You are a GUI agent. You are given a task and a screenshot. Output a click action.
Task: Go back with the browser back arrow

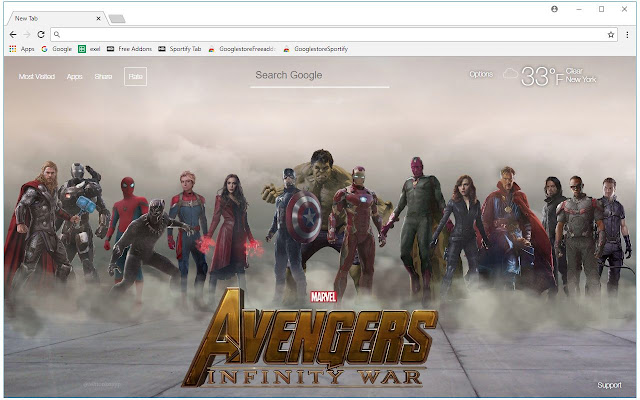click(x=13, y=35)
